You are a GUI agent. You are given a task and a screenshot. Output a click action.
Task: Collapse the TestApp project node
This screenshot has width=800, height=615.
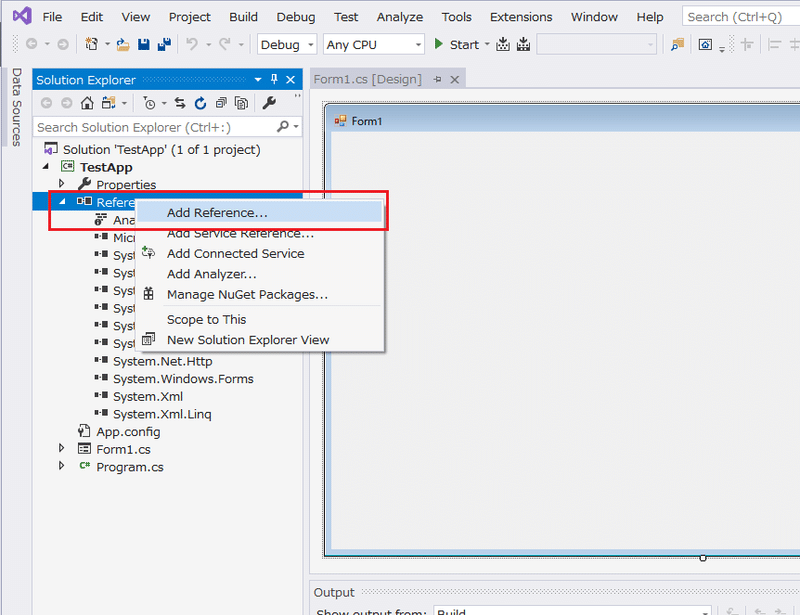pyautogui.click(x=46, y=166)
